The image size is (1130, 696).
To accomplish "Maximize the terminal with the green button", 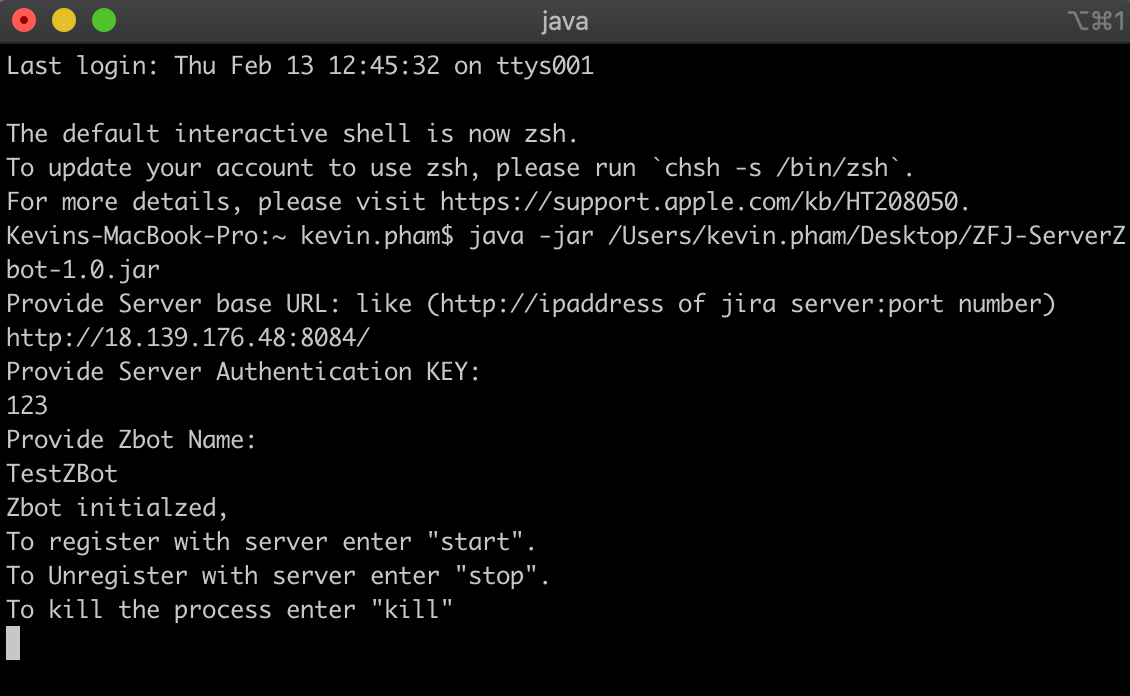I will (x=103, y=20).
